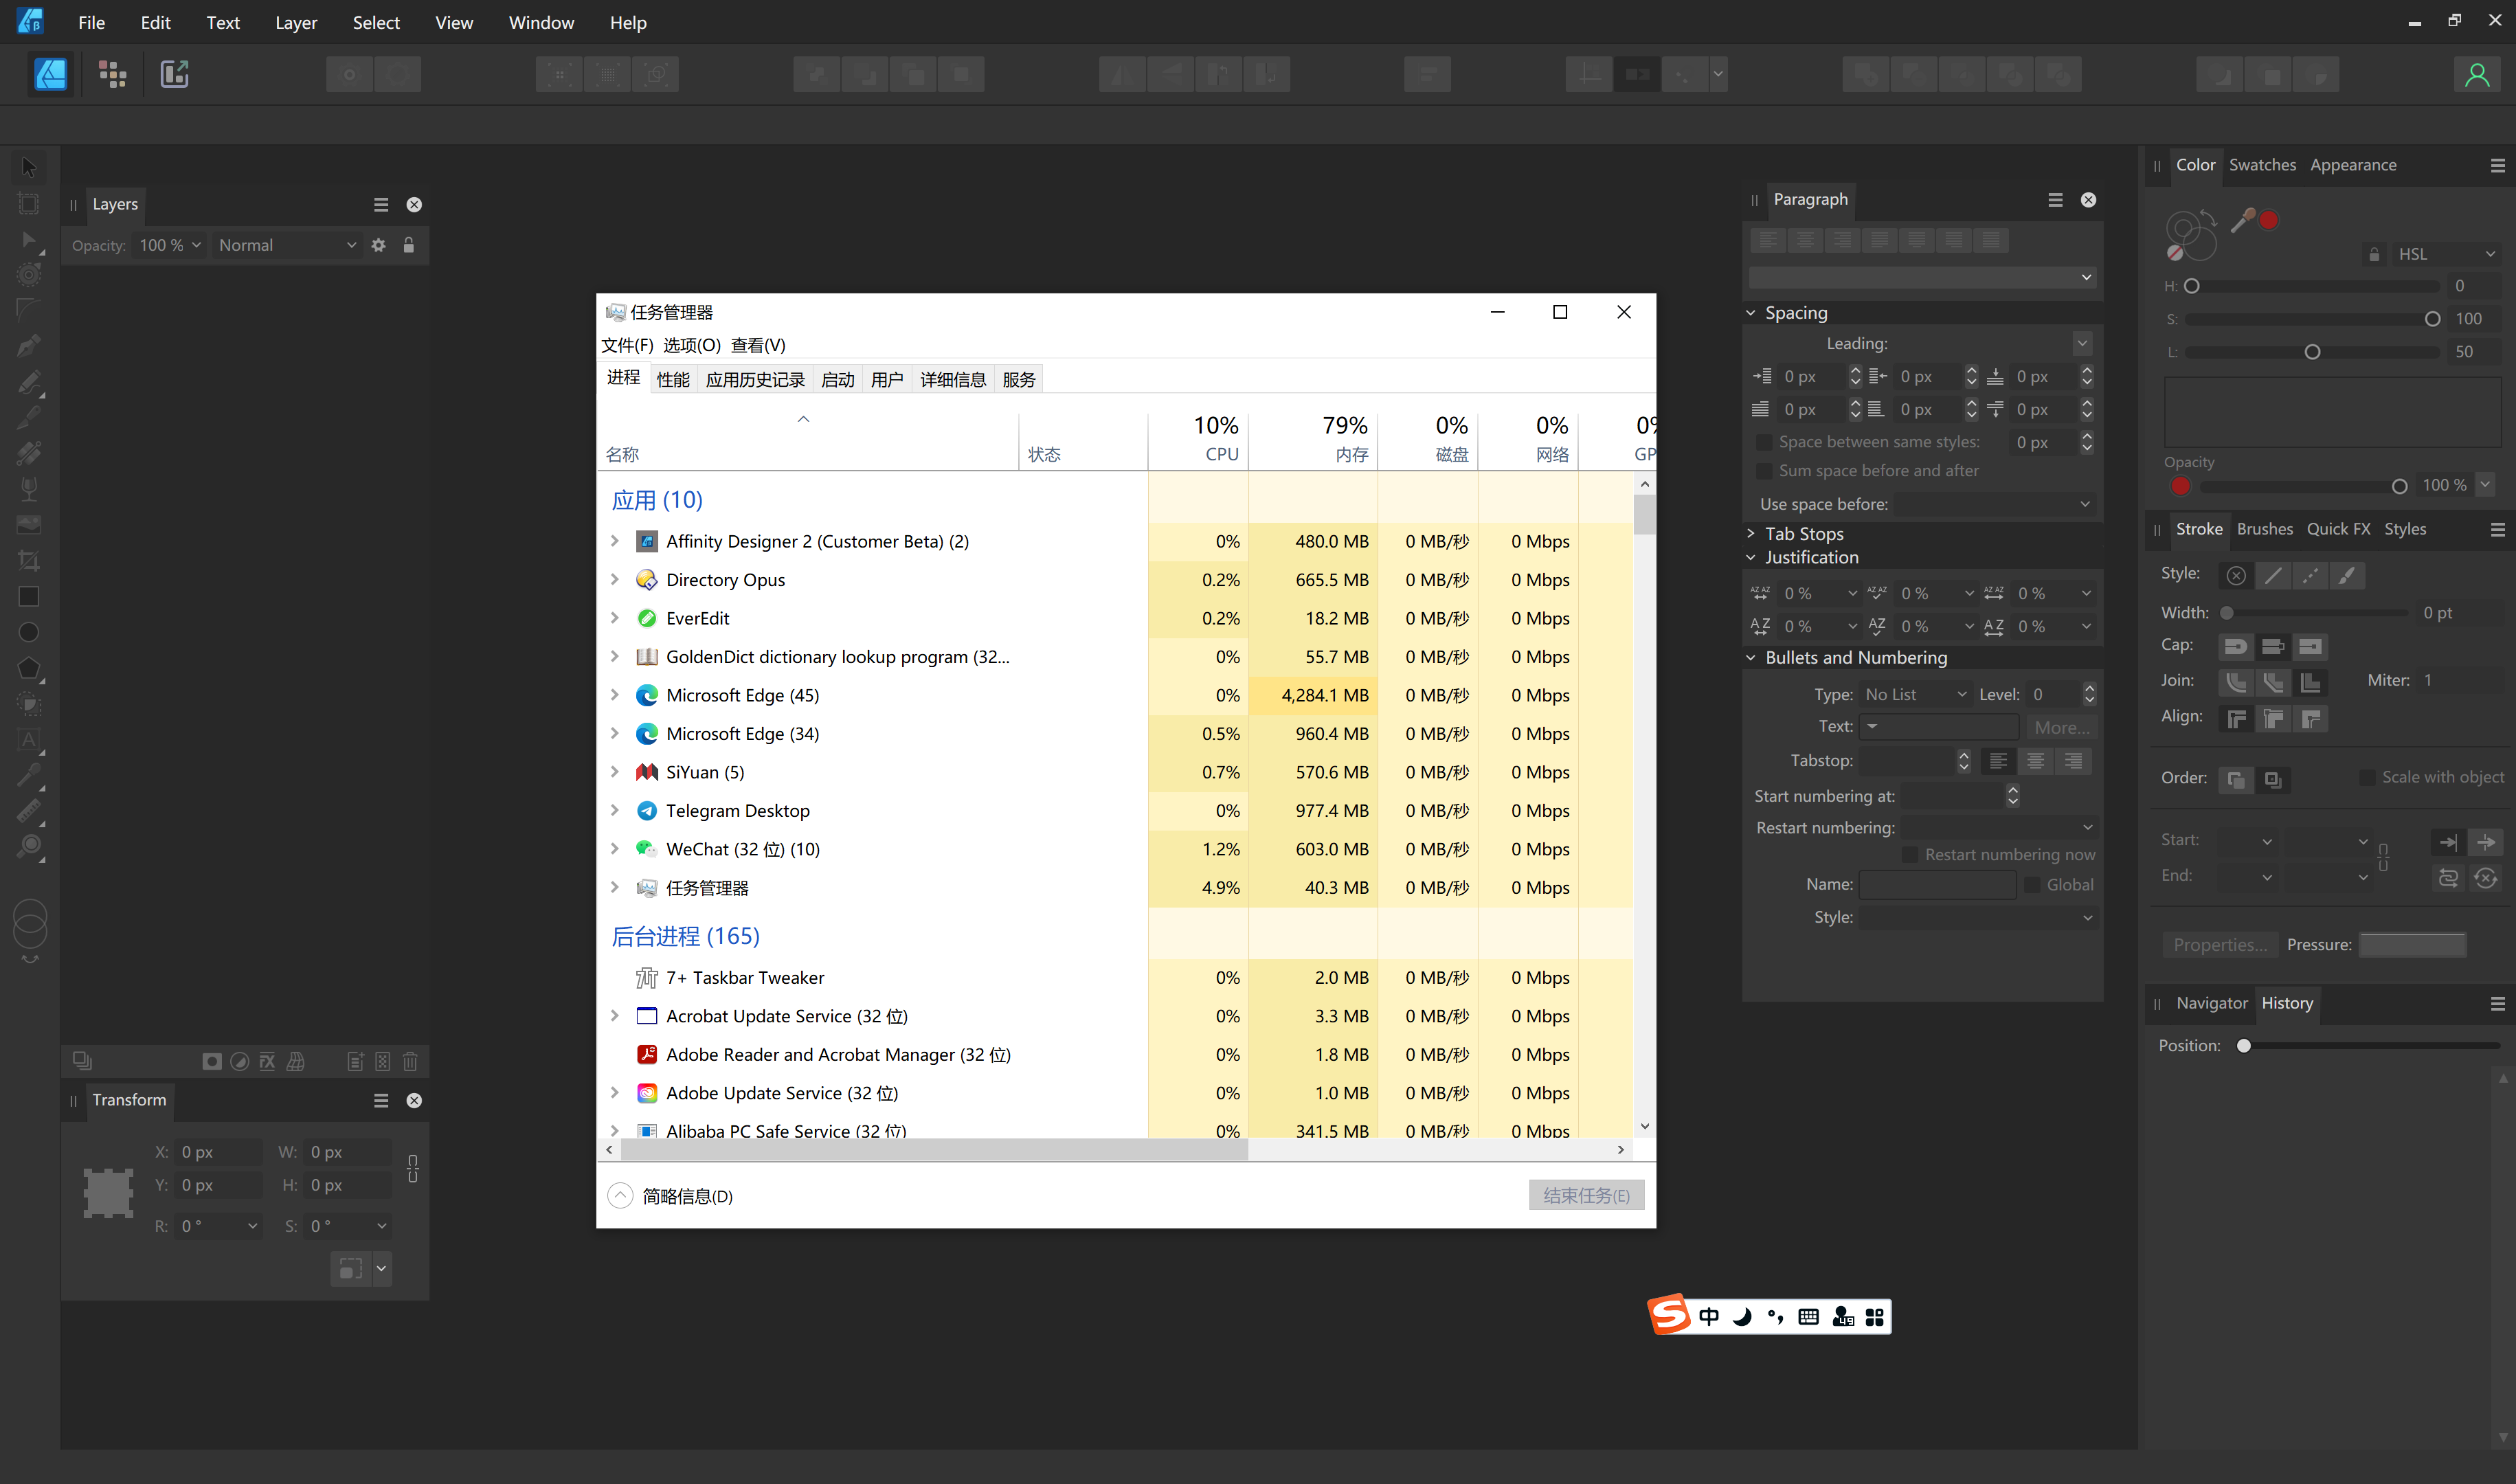
Task: Click Layers panel lock icon
Action: tap(408, 245)
